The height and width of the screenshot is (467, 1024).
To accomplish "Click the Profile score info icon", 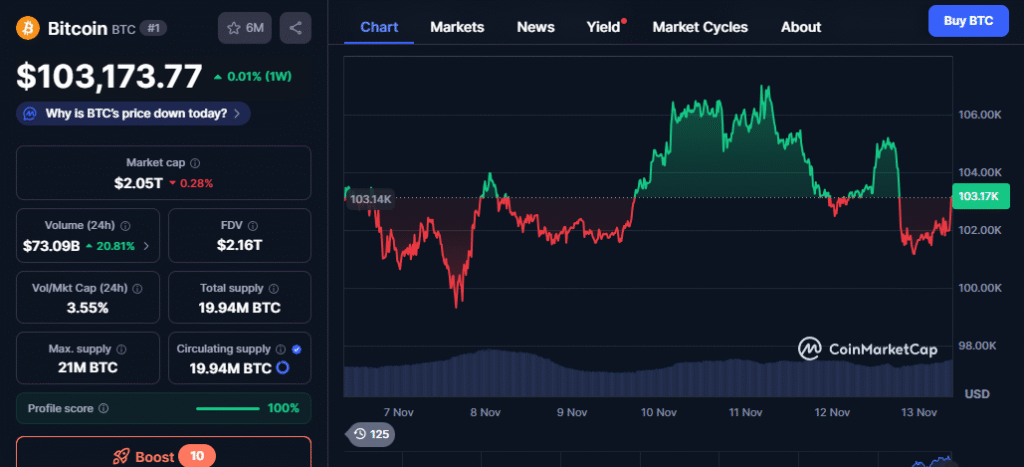I will [x=104, y=408].
